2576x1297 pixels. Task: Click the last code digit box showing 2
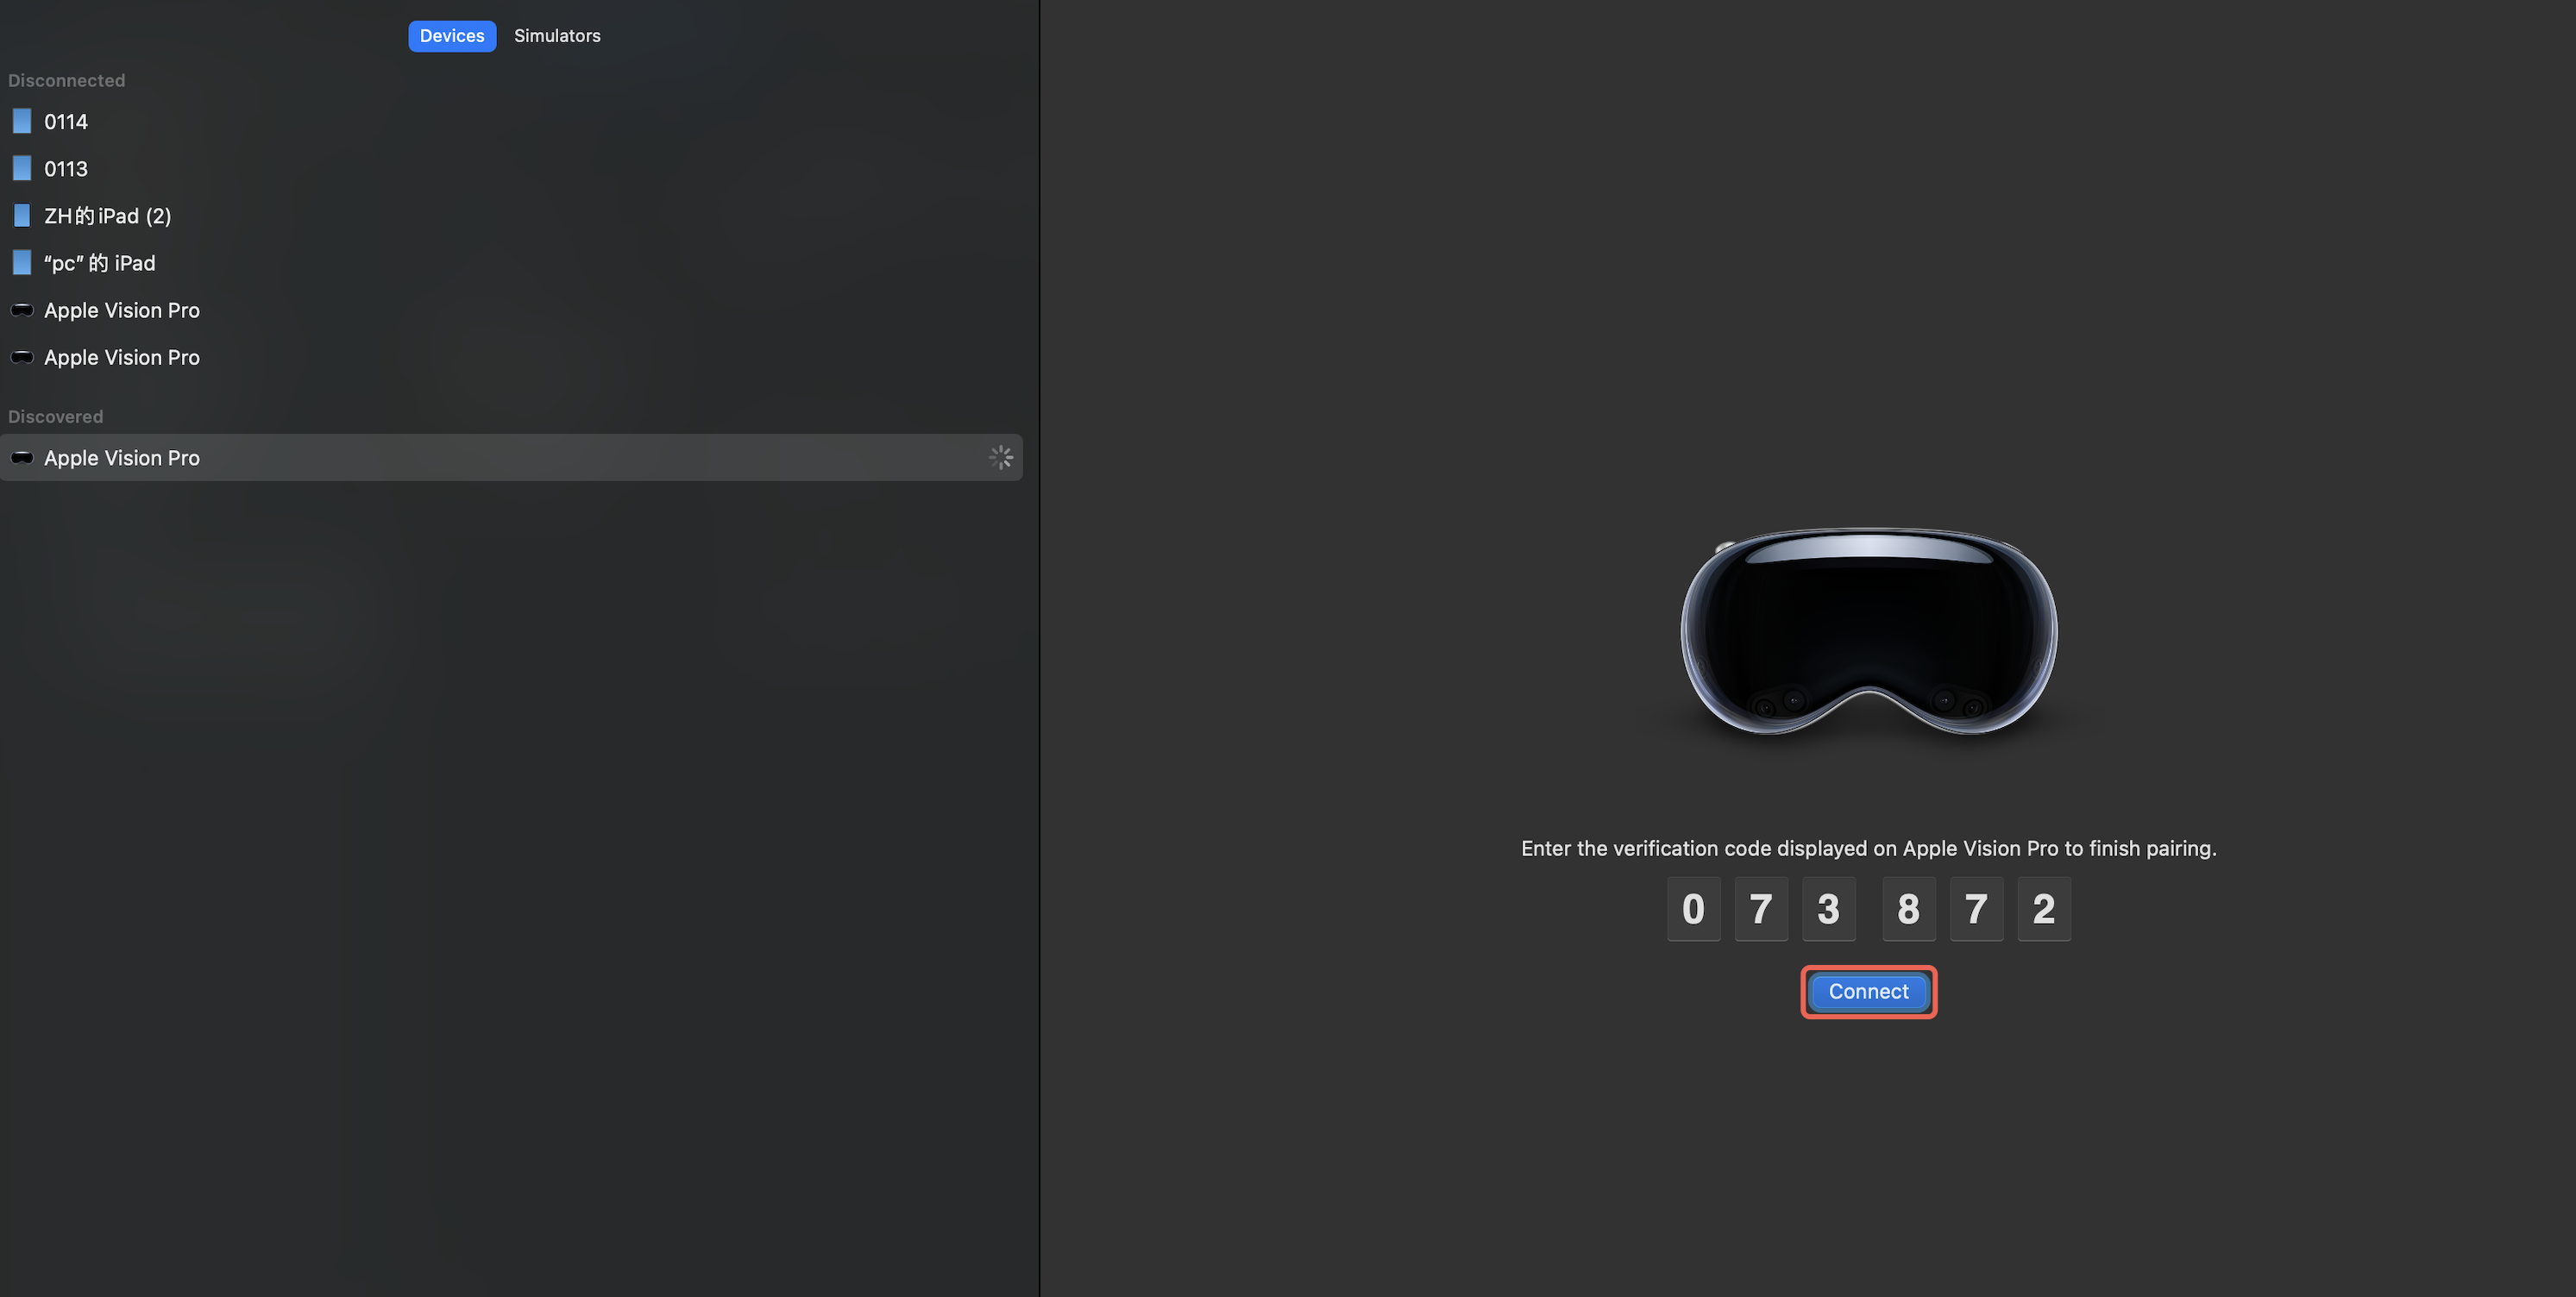point(2043,908)
